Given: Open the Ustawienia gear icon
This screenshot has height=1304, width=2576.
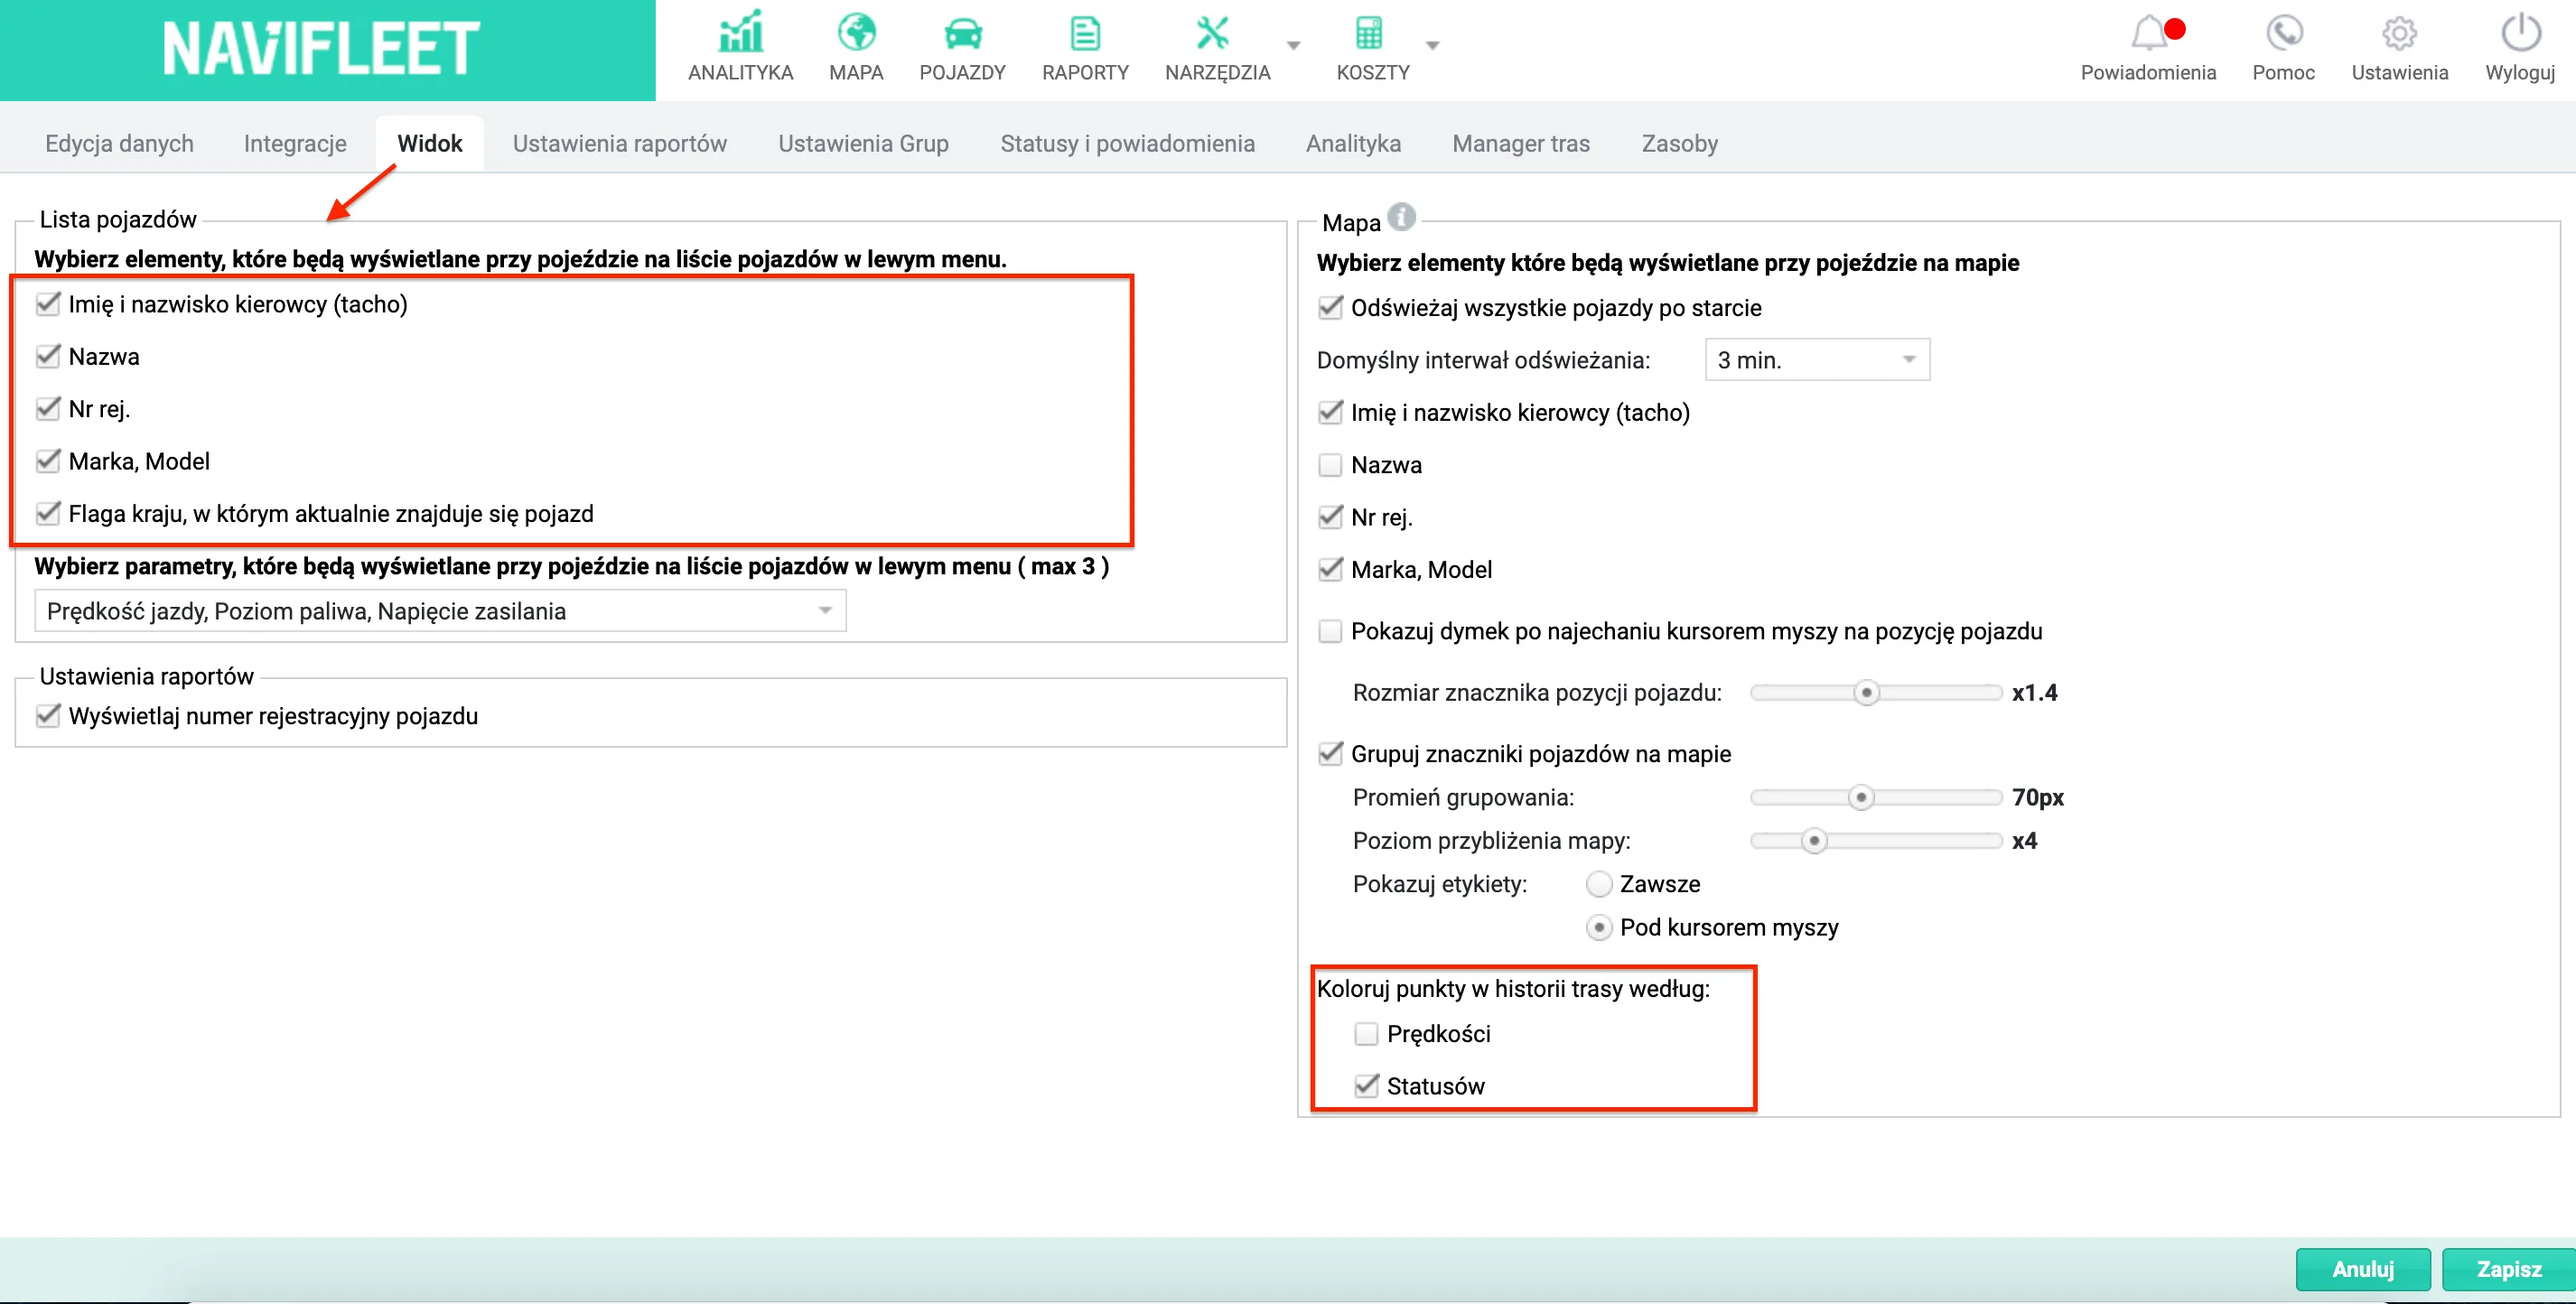Looking at the screenshot, I should tap(2399, 33).
